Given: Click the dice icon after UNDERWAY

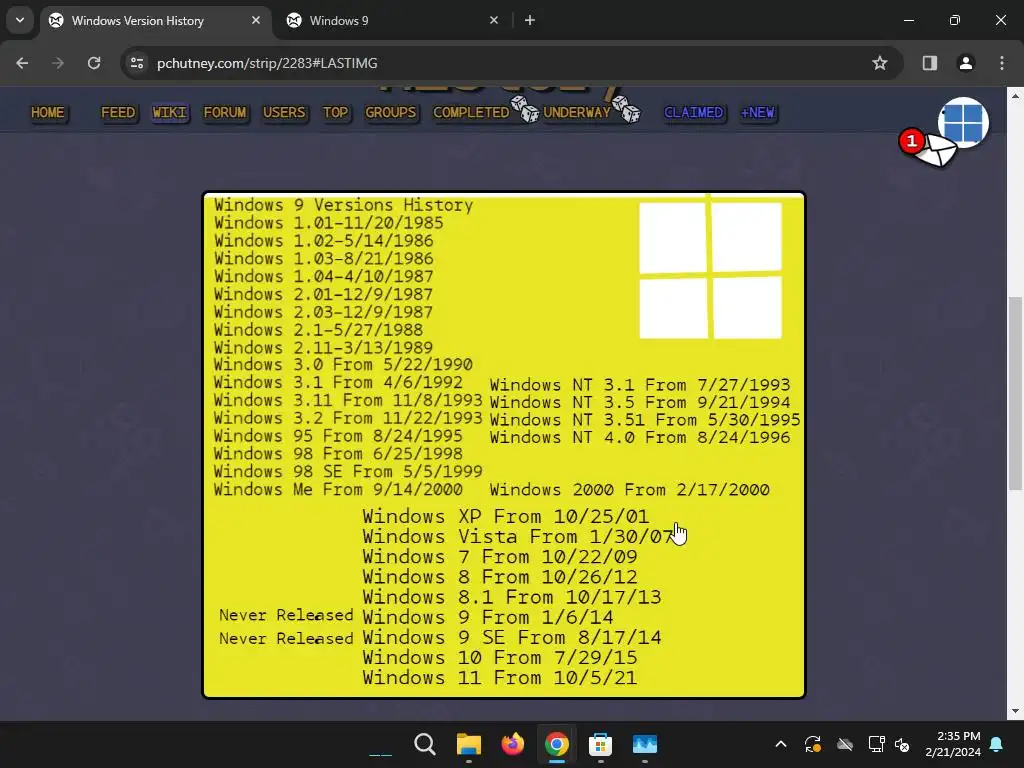Looking at the screenshot, I should click(x=626, y=109).
